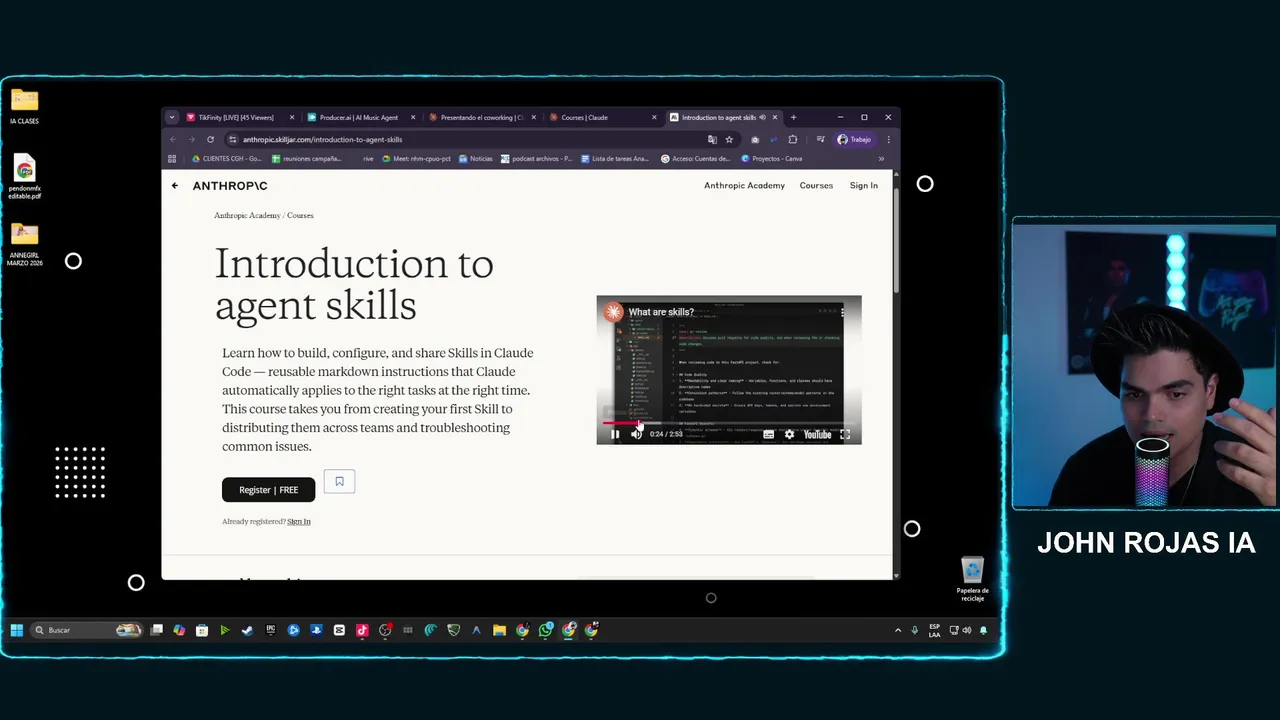This screenshot has width=1280, height=720.
Task: Open Steam from the taskbar
Action: tap(247, 630)
